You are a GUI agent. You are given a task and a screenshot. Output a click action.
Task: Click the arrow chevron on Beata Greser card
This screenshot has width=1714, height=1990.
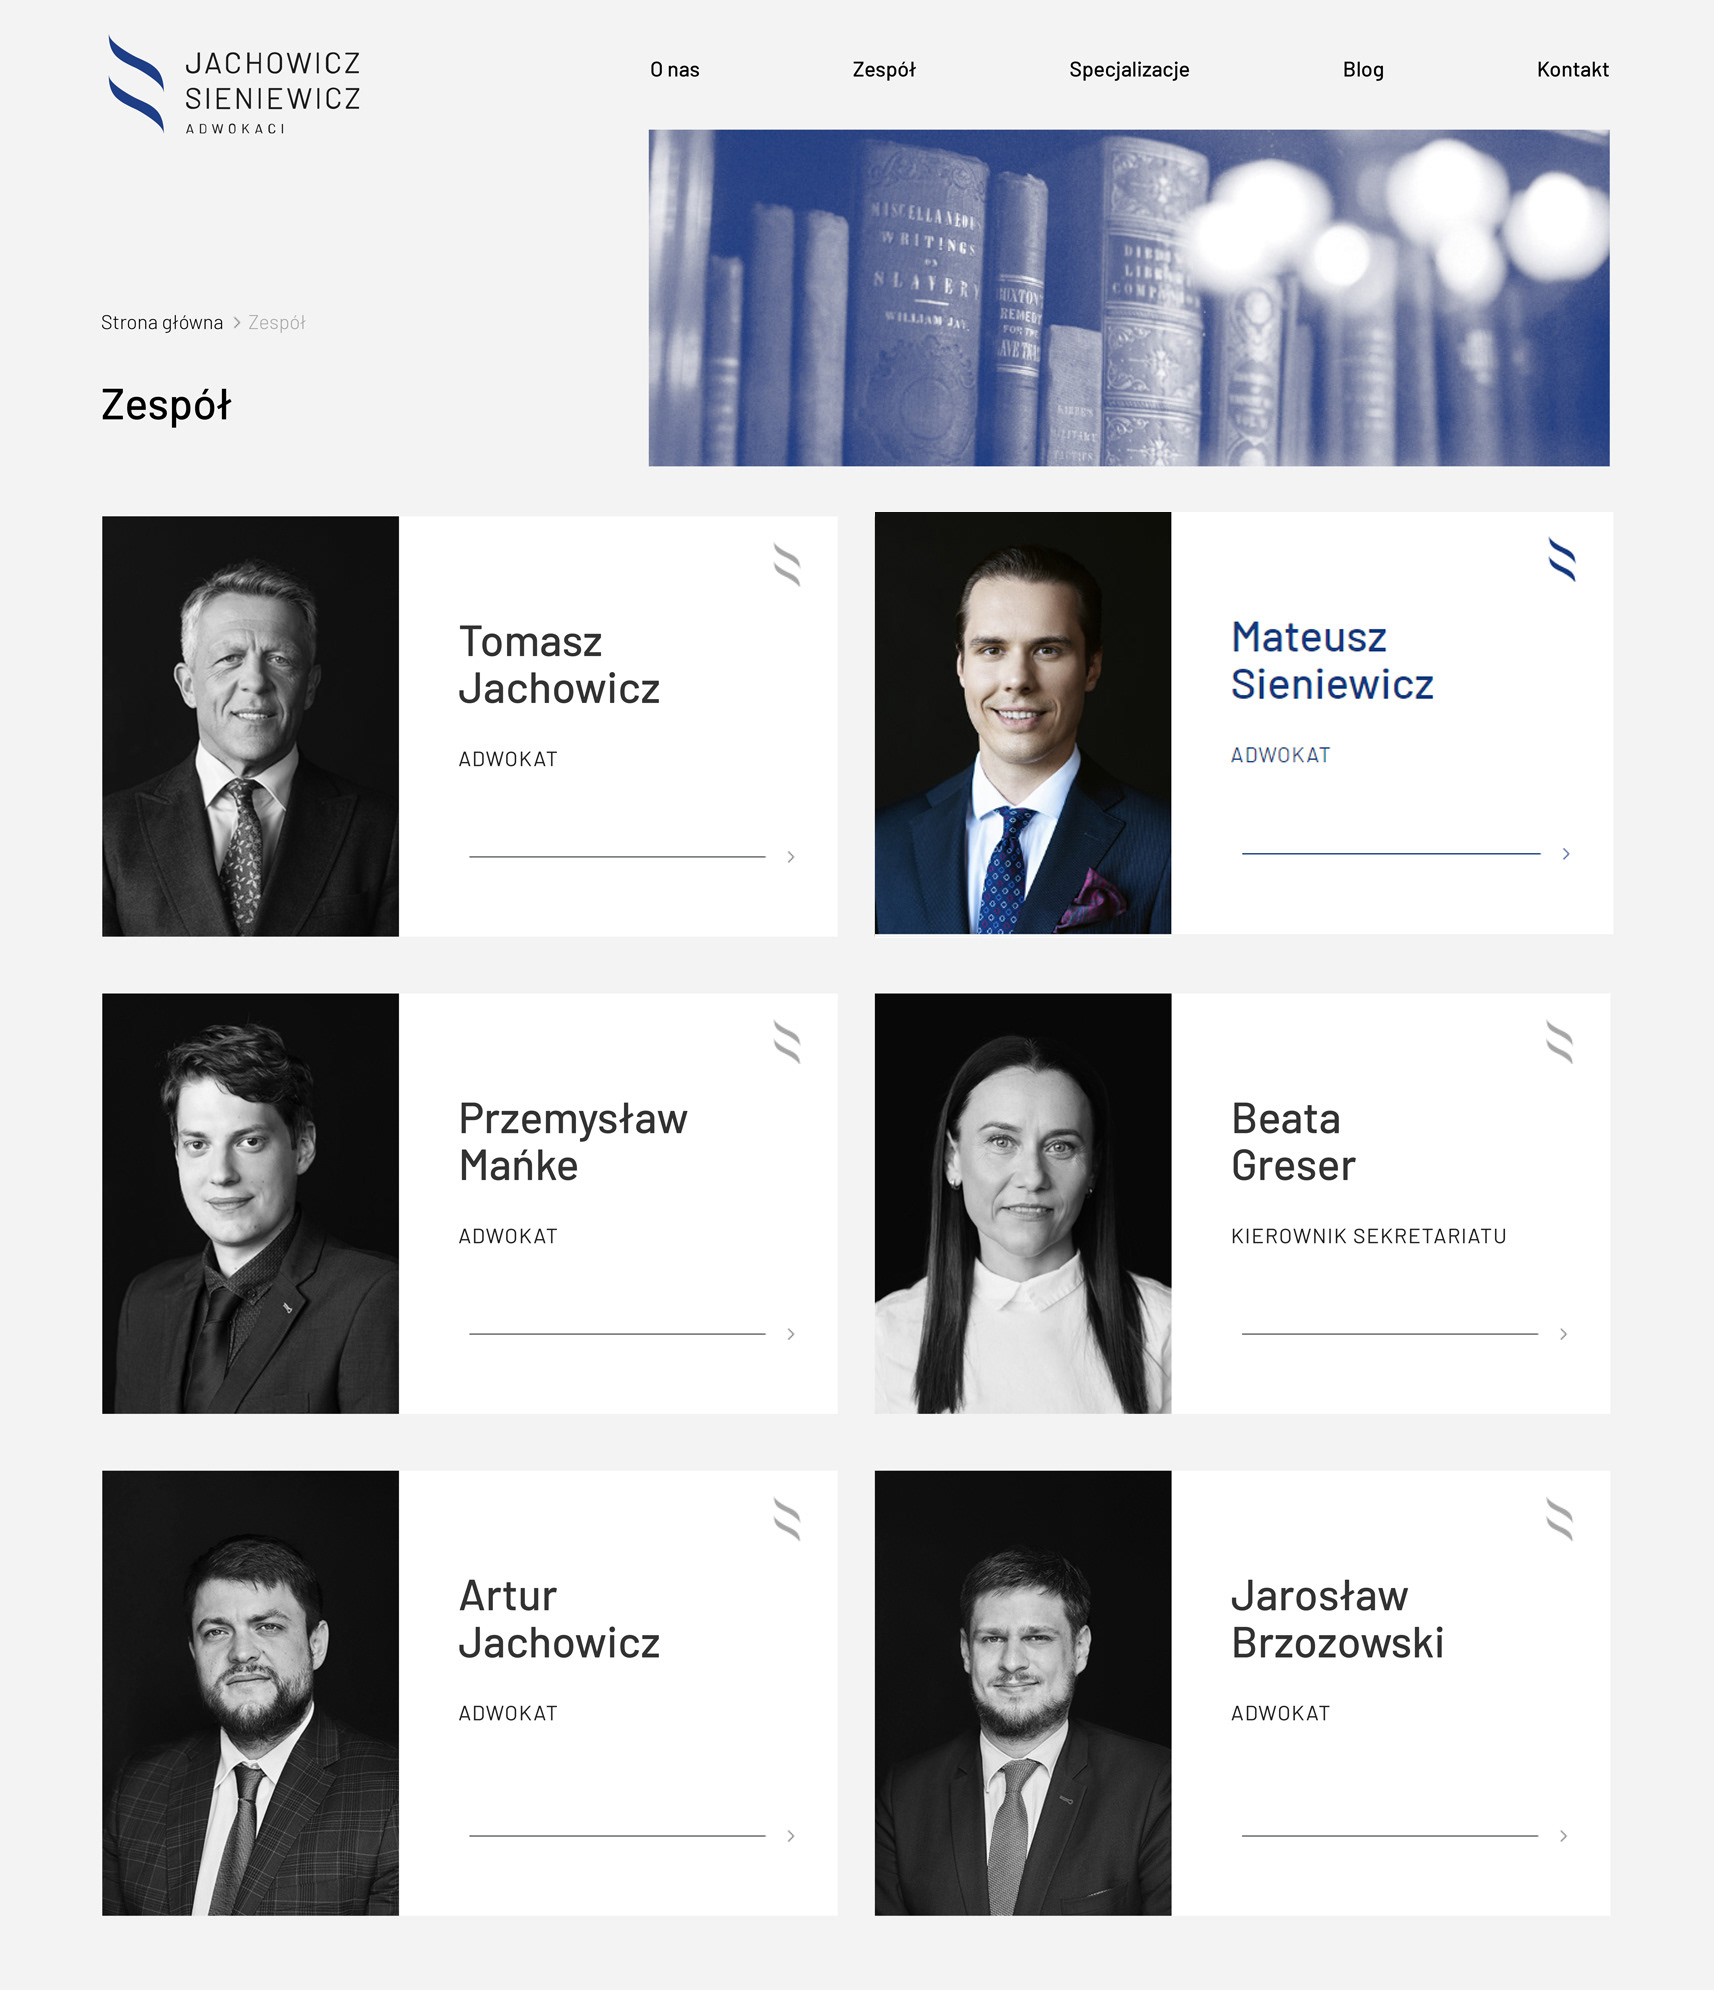1563,1334
